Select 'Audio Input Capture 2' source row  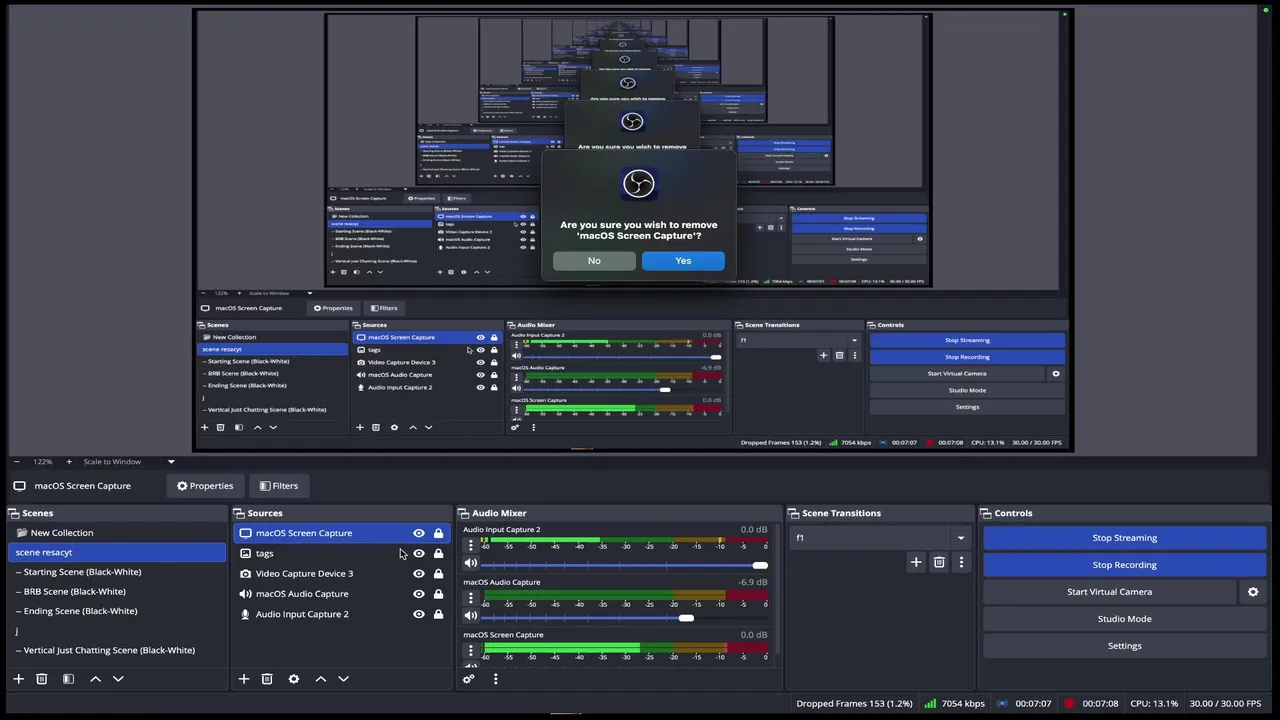[x=342, y=614]
